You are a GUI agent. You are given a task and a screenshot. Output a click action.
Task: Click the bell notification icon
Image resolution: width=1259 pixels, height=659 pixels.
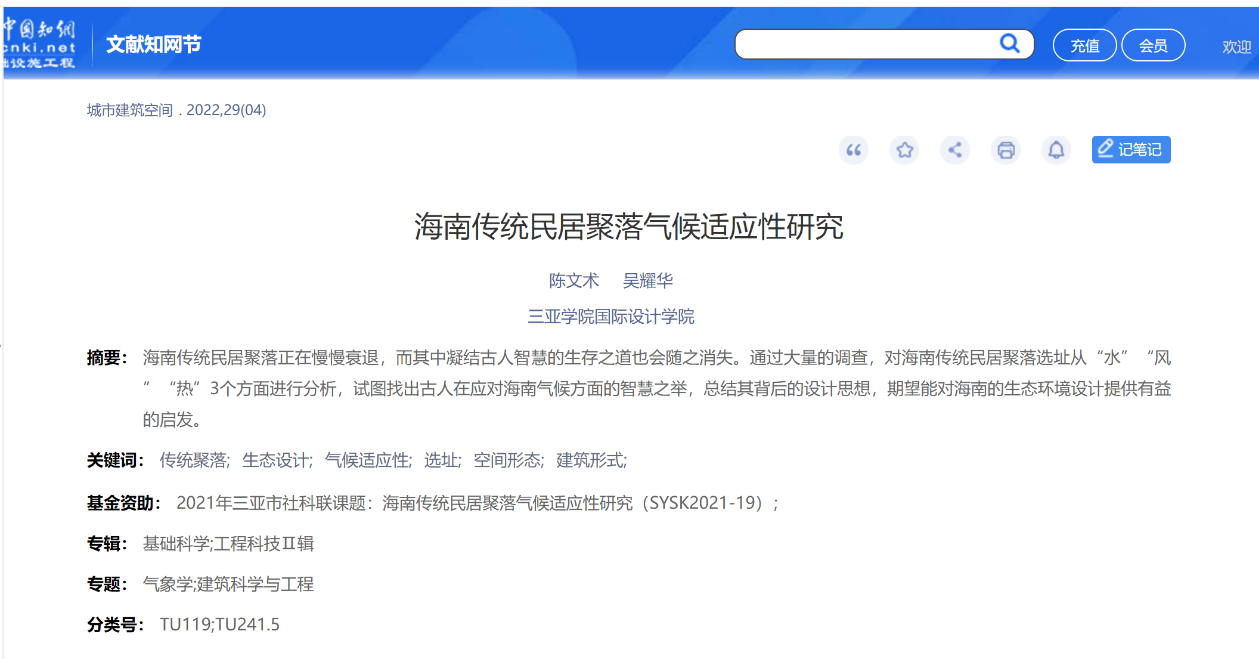click(1056, 150)
